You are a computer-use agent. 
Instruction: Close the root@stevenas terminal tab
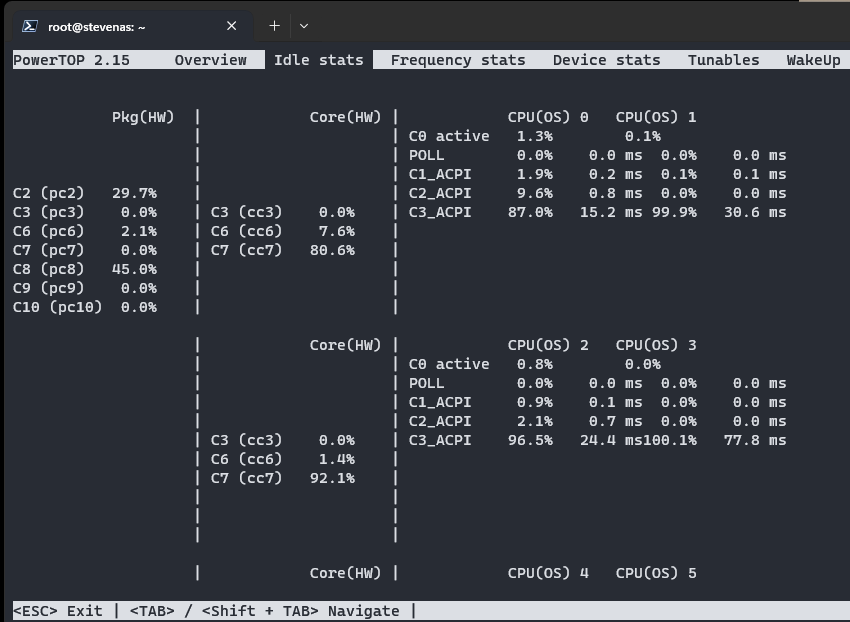point(231,26)
